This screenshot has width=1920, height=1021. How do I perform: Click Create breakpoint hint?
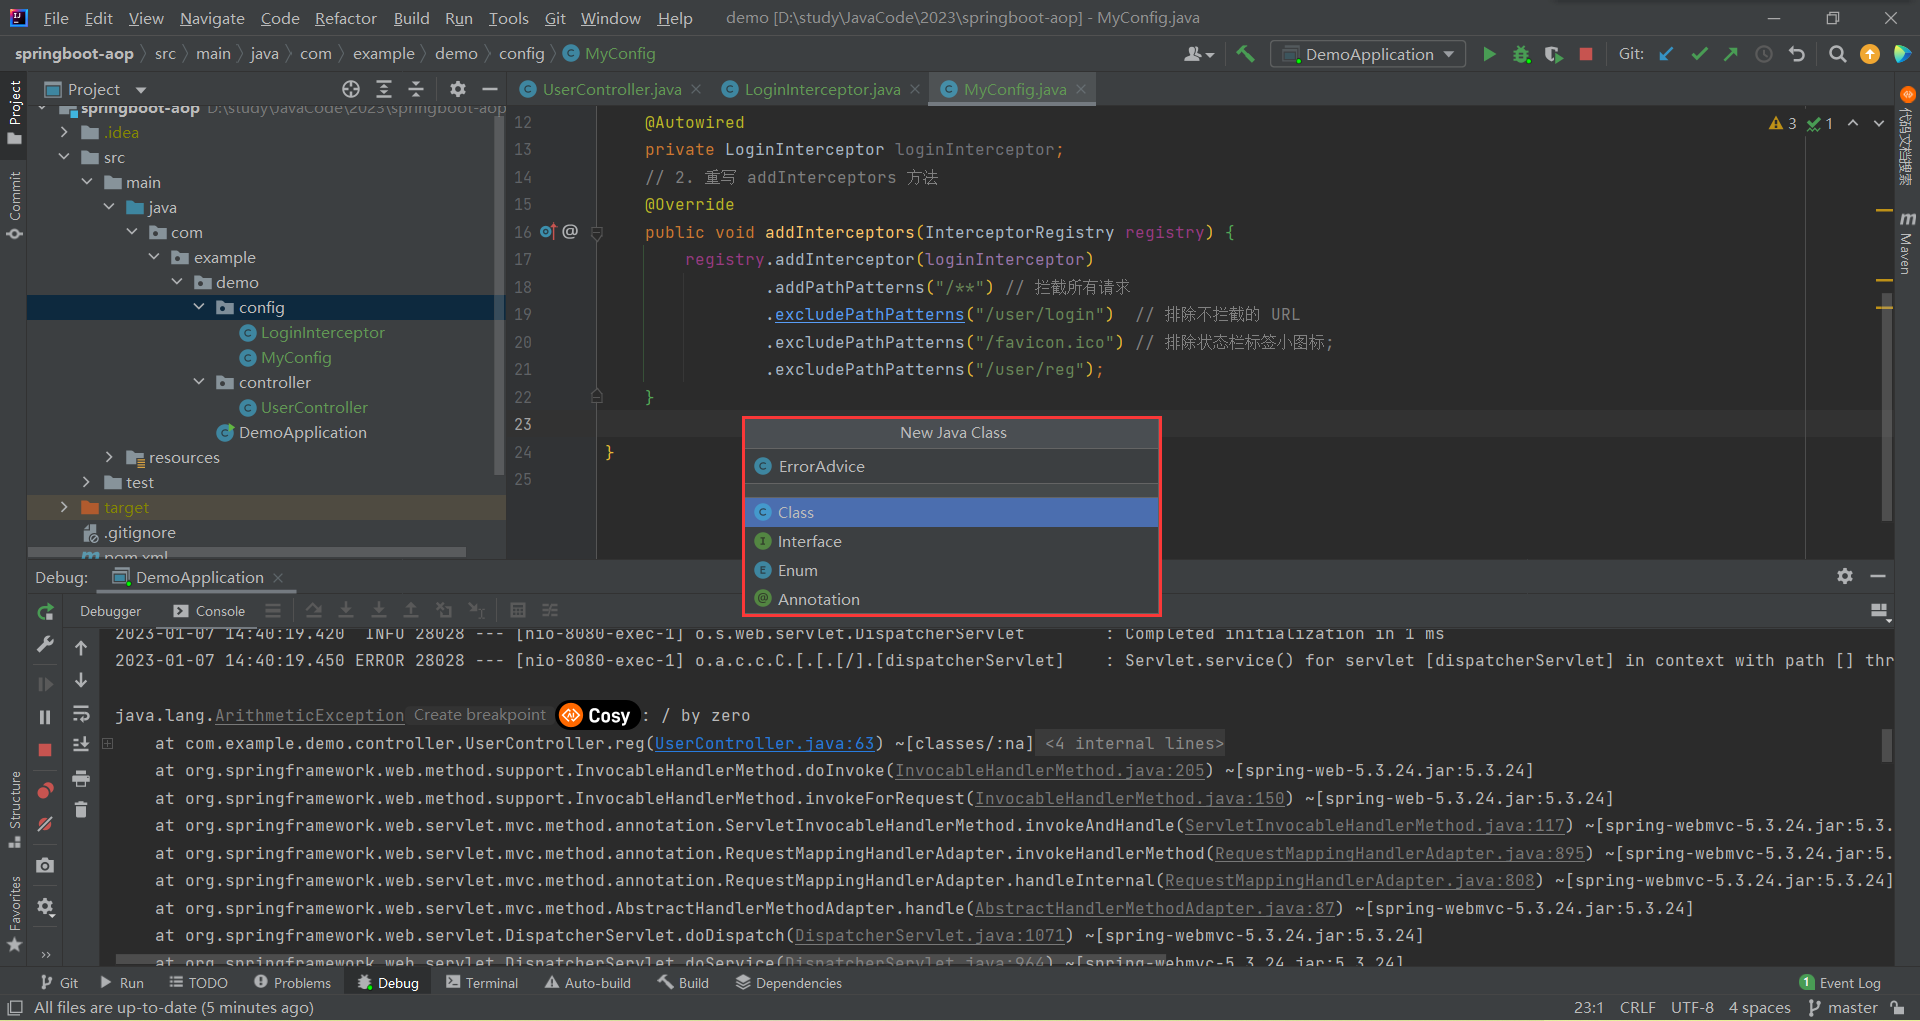pos(480,715)
